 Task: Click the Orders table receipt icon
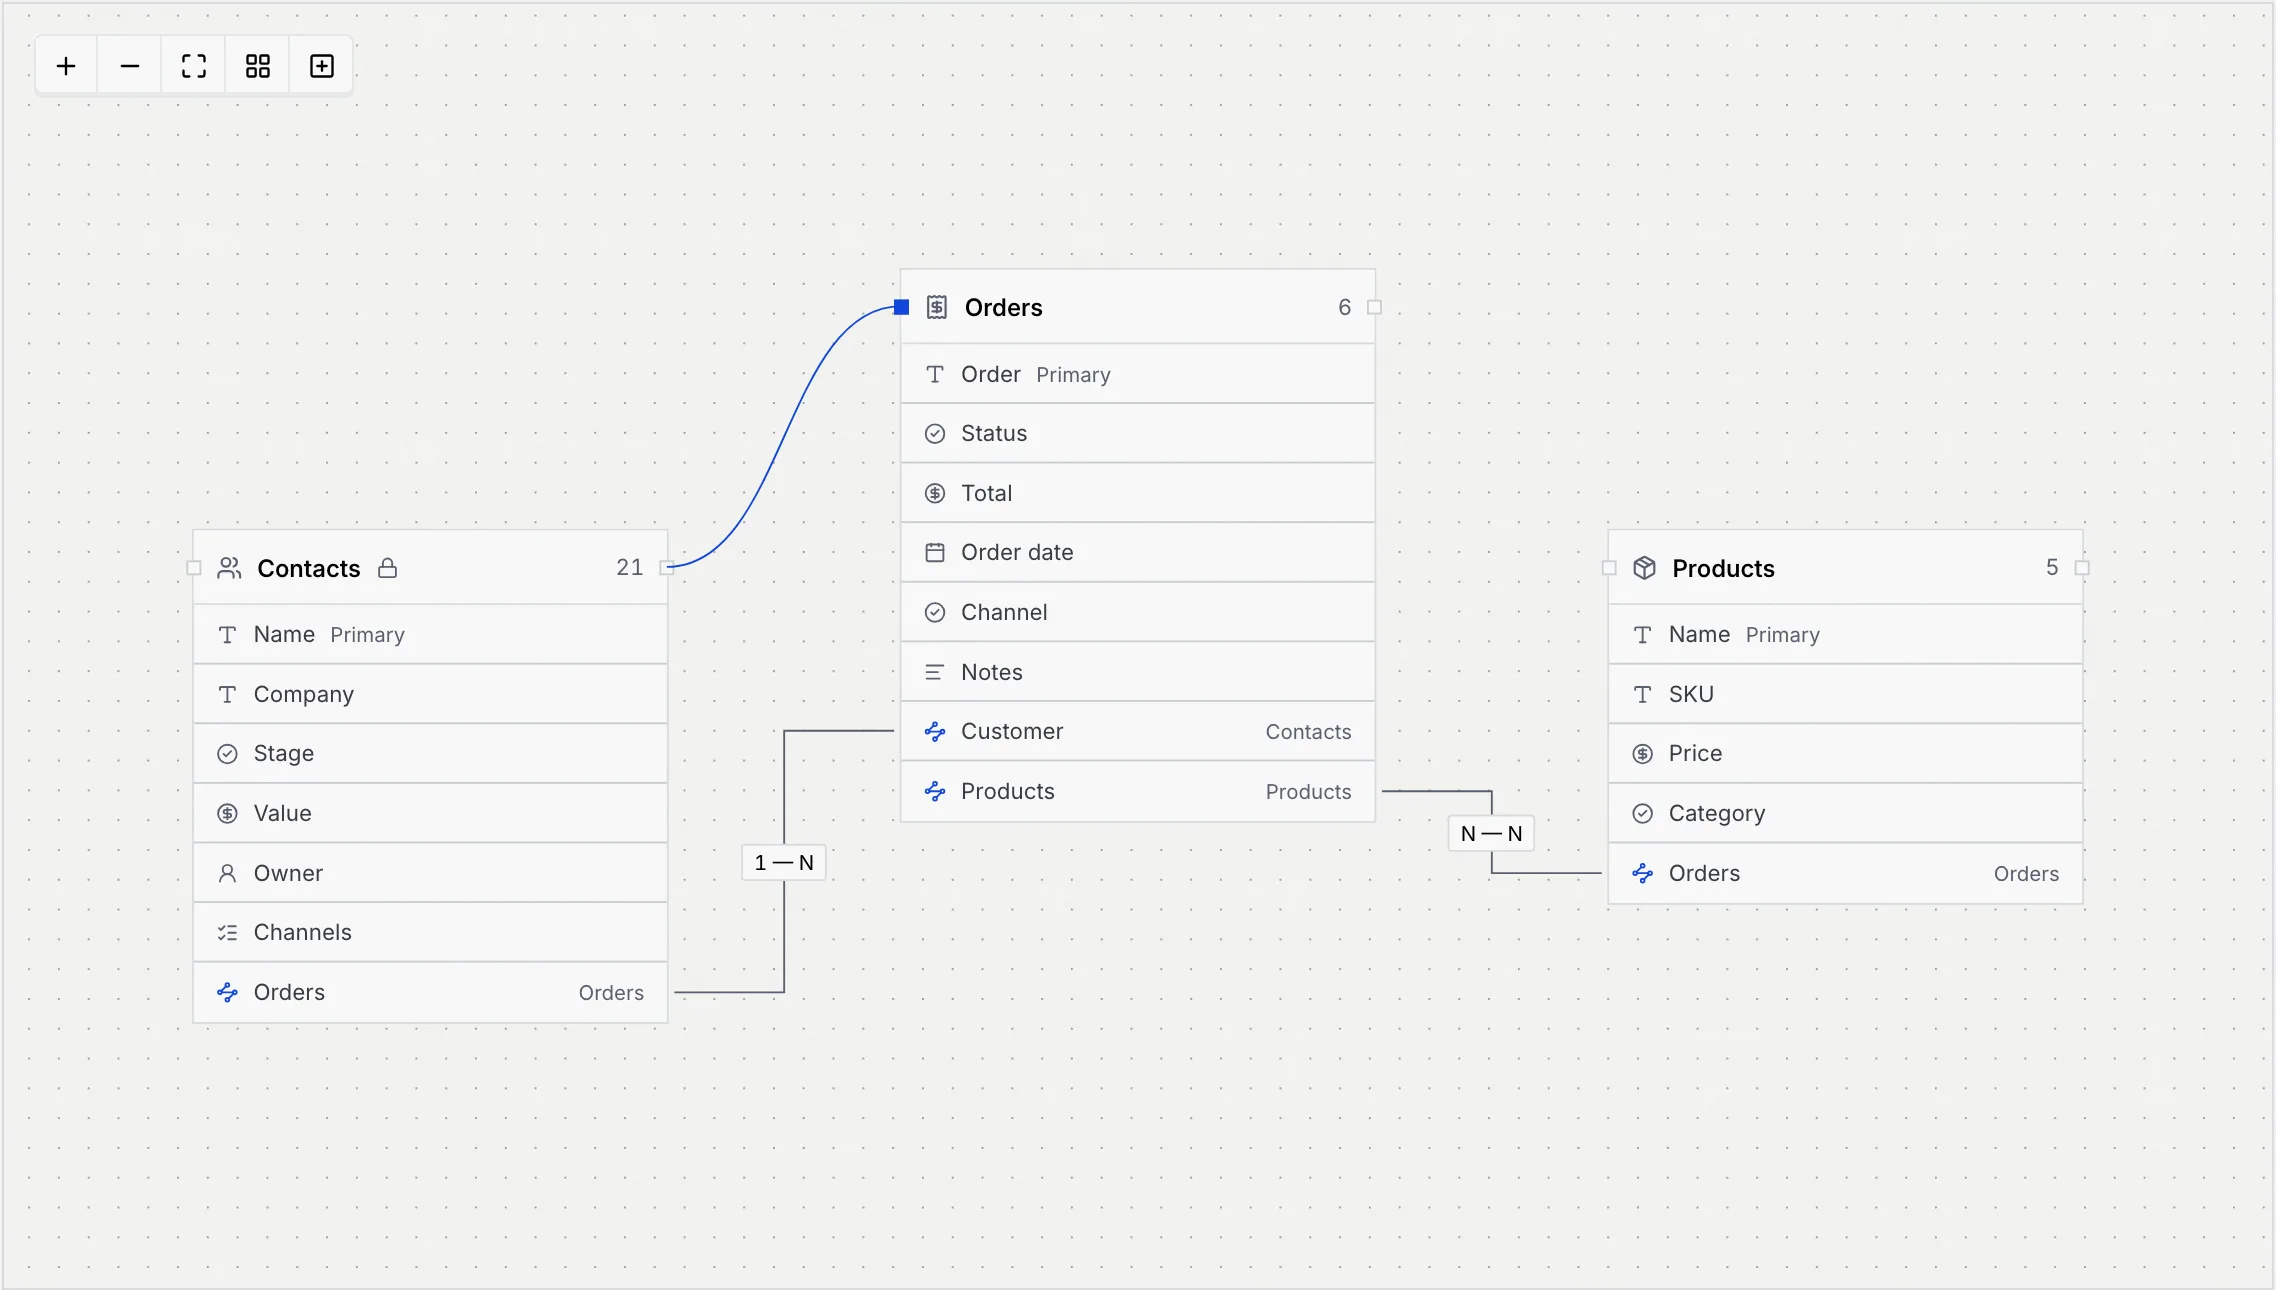(936, 307)
